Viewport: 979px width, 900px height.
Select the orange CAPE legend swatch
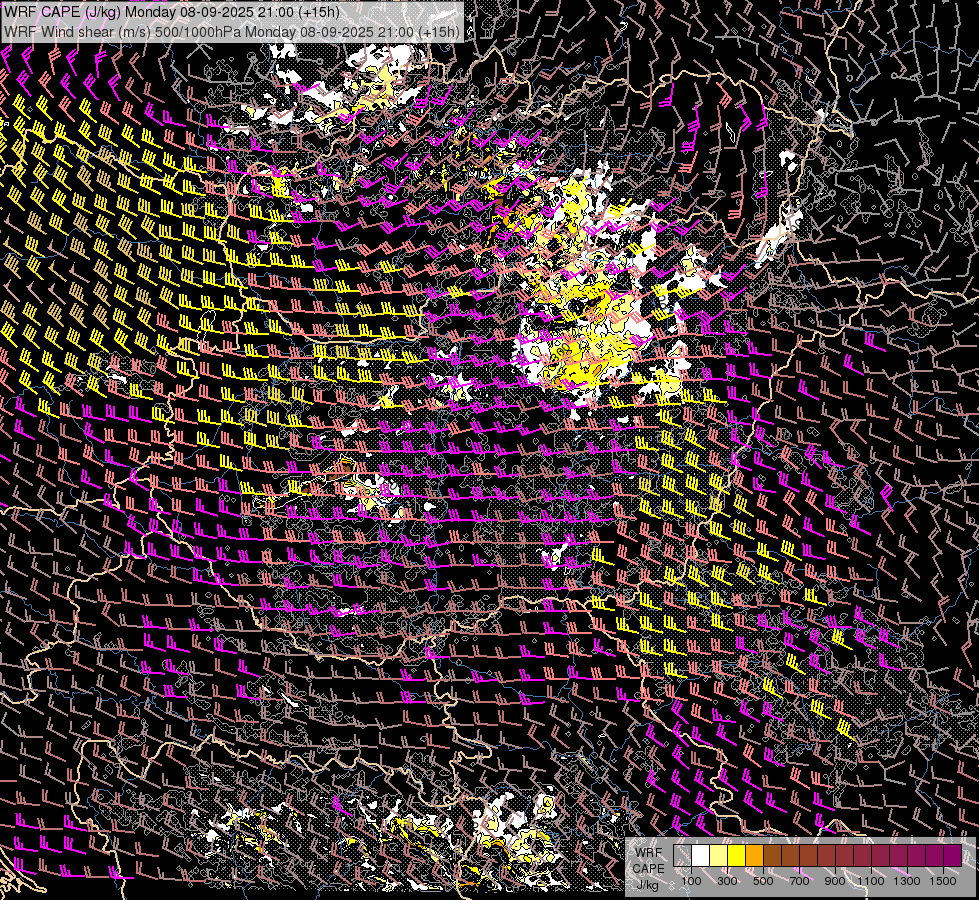(x=754, y=855)
